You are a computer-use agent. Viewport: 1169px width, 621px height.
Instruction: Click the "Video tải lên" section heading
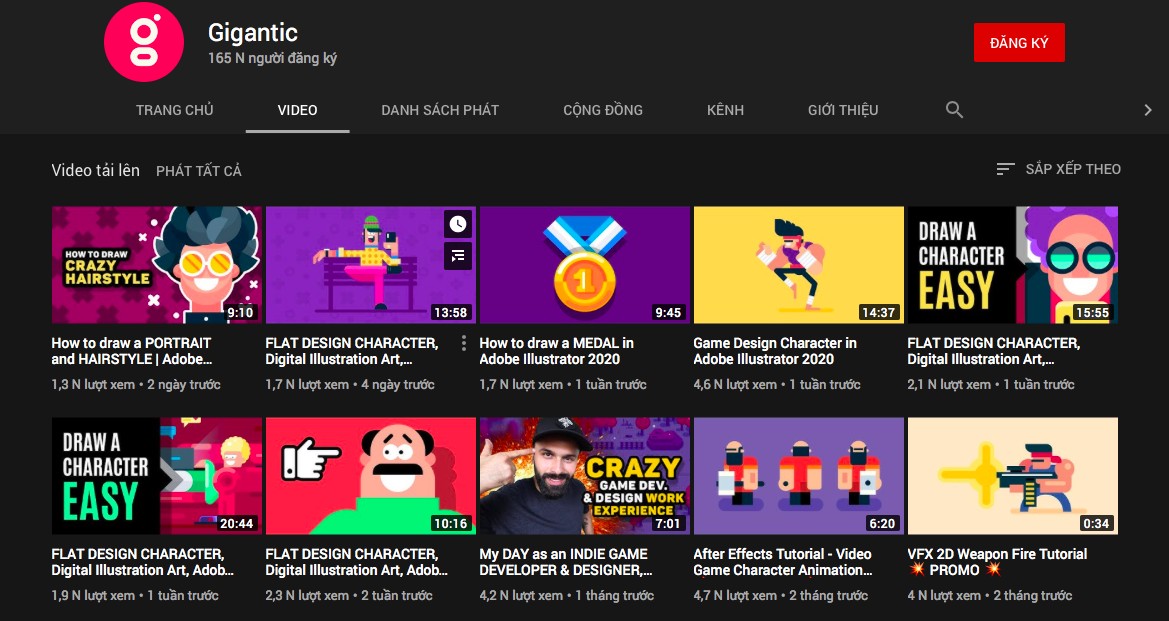[x=95, y=170]
